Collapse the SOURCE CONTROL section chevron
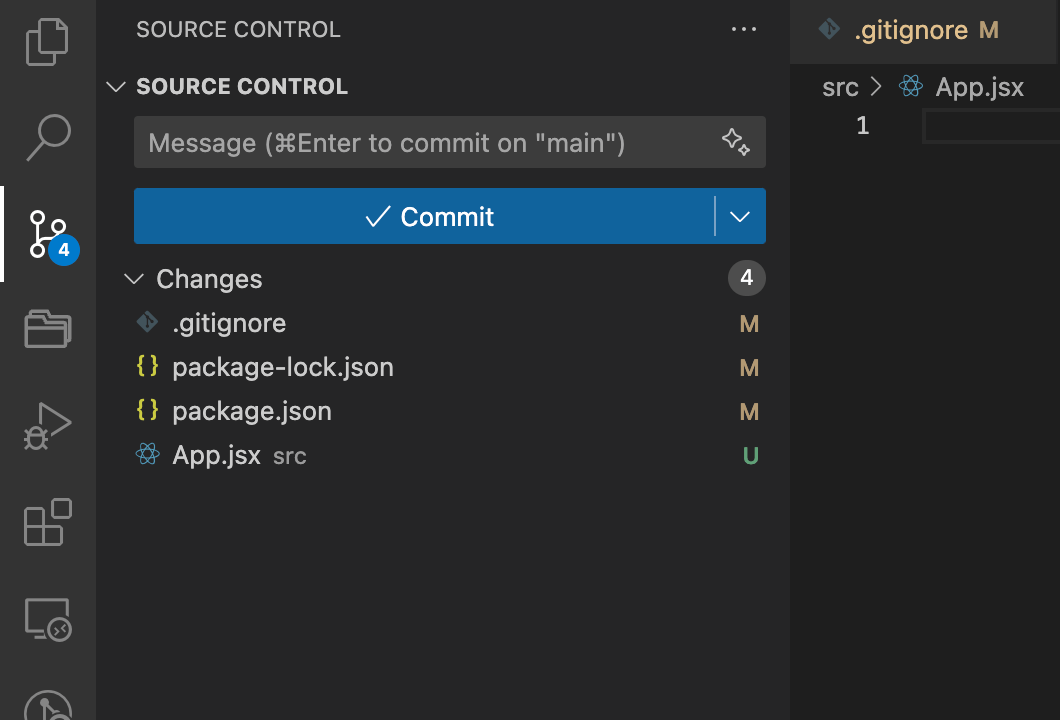 click(116, 87)
